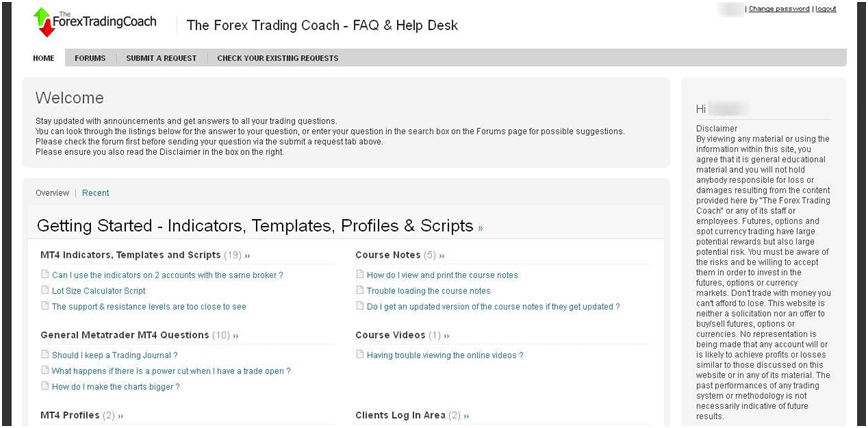Screen dimensions: 868x428
Task: Open the Forums tab
Action: click(90, 58)
